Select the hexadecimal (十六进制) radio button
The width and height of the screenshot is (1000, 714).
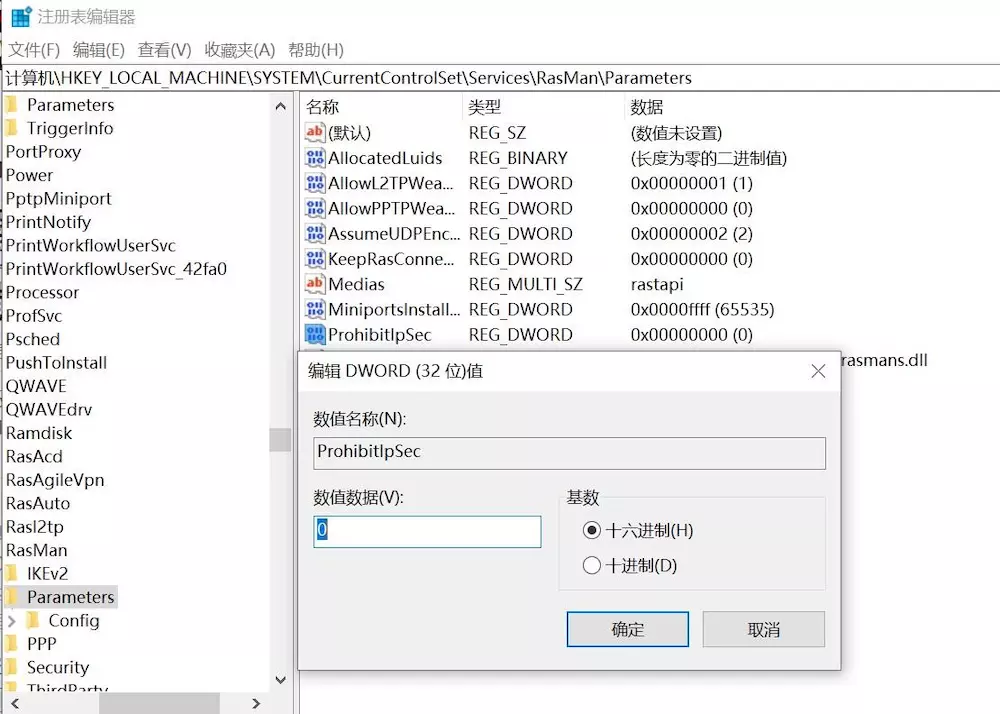[x=592, y=530]
